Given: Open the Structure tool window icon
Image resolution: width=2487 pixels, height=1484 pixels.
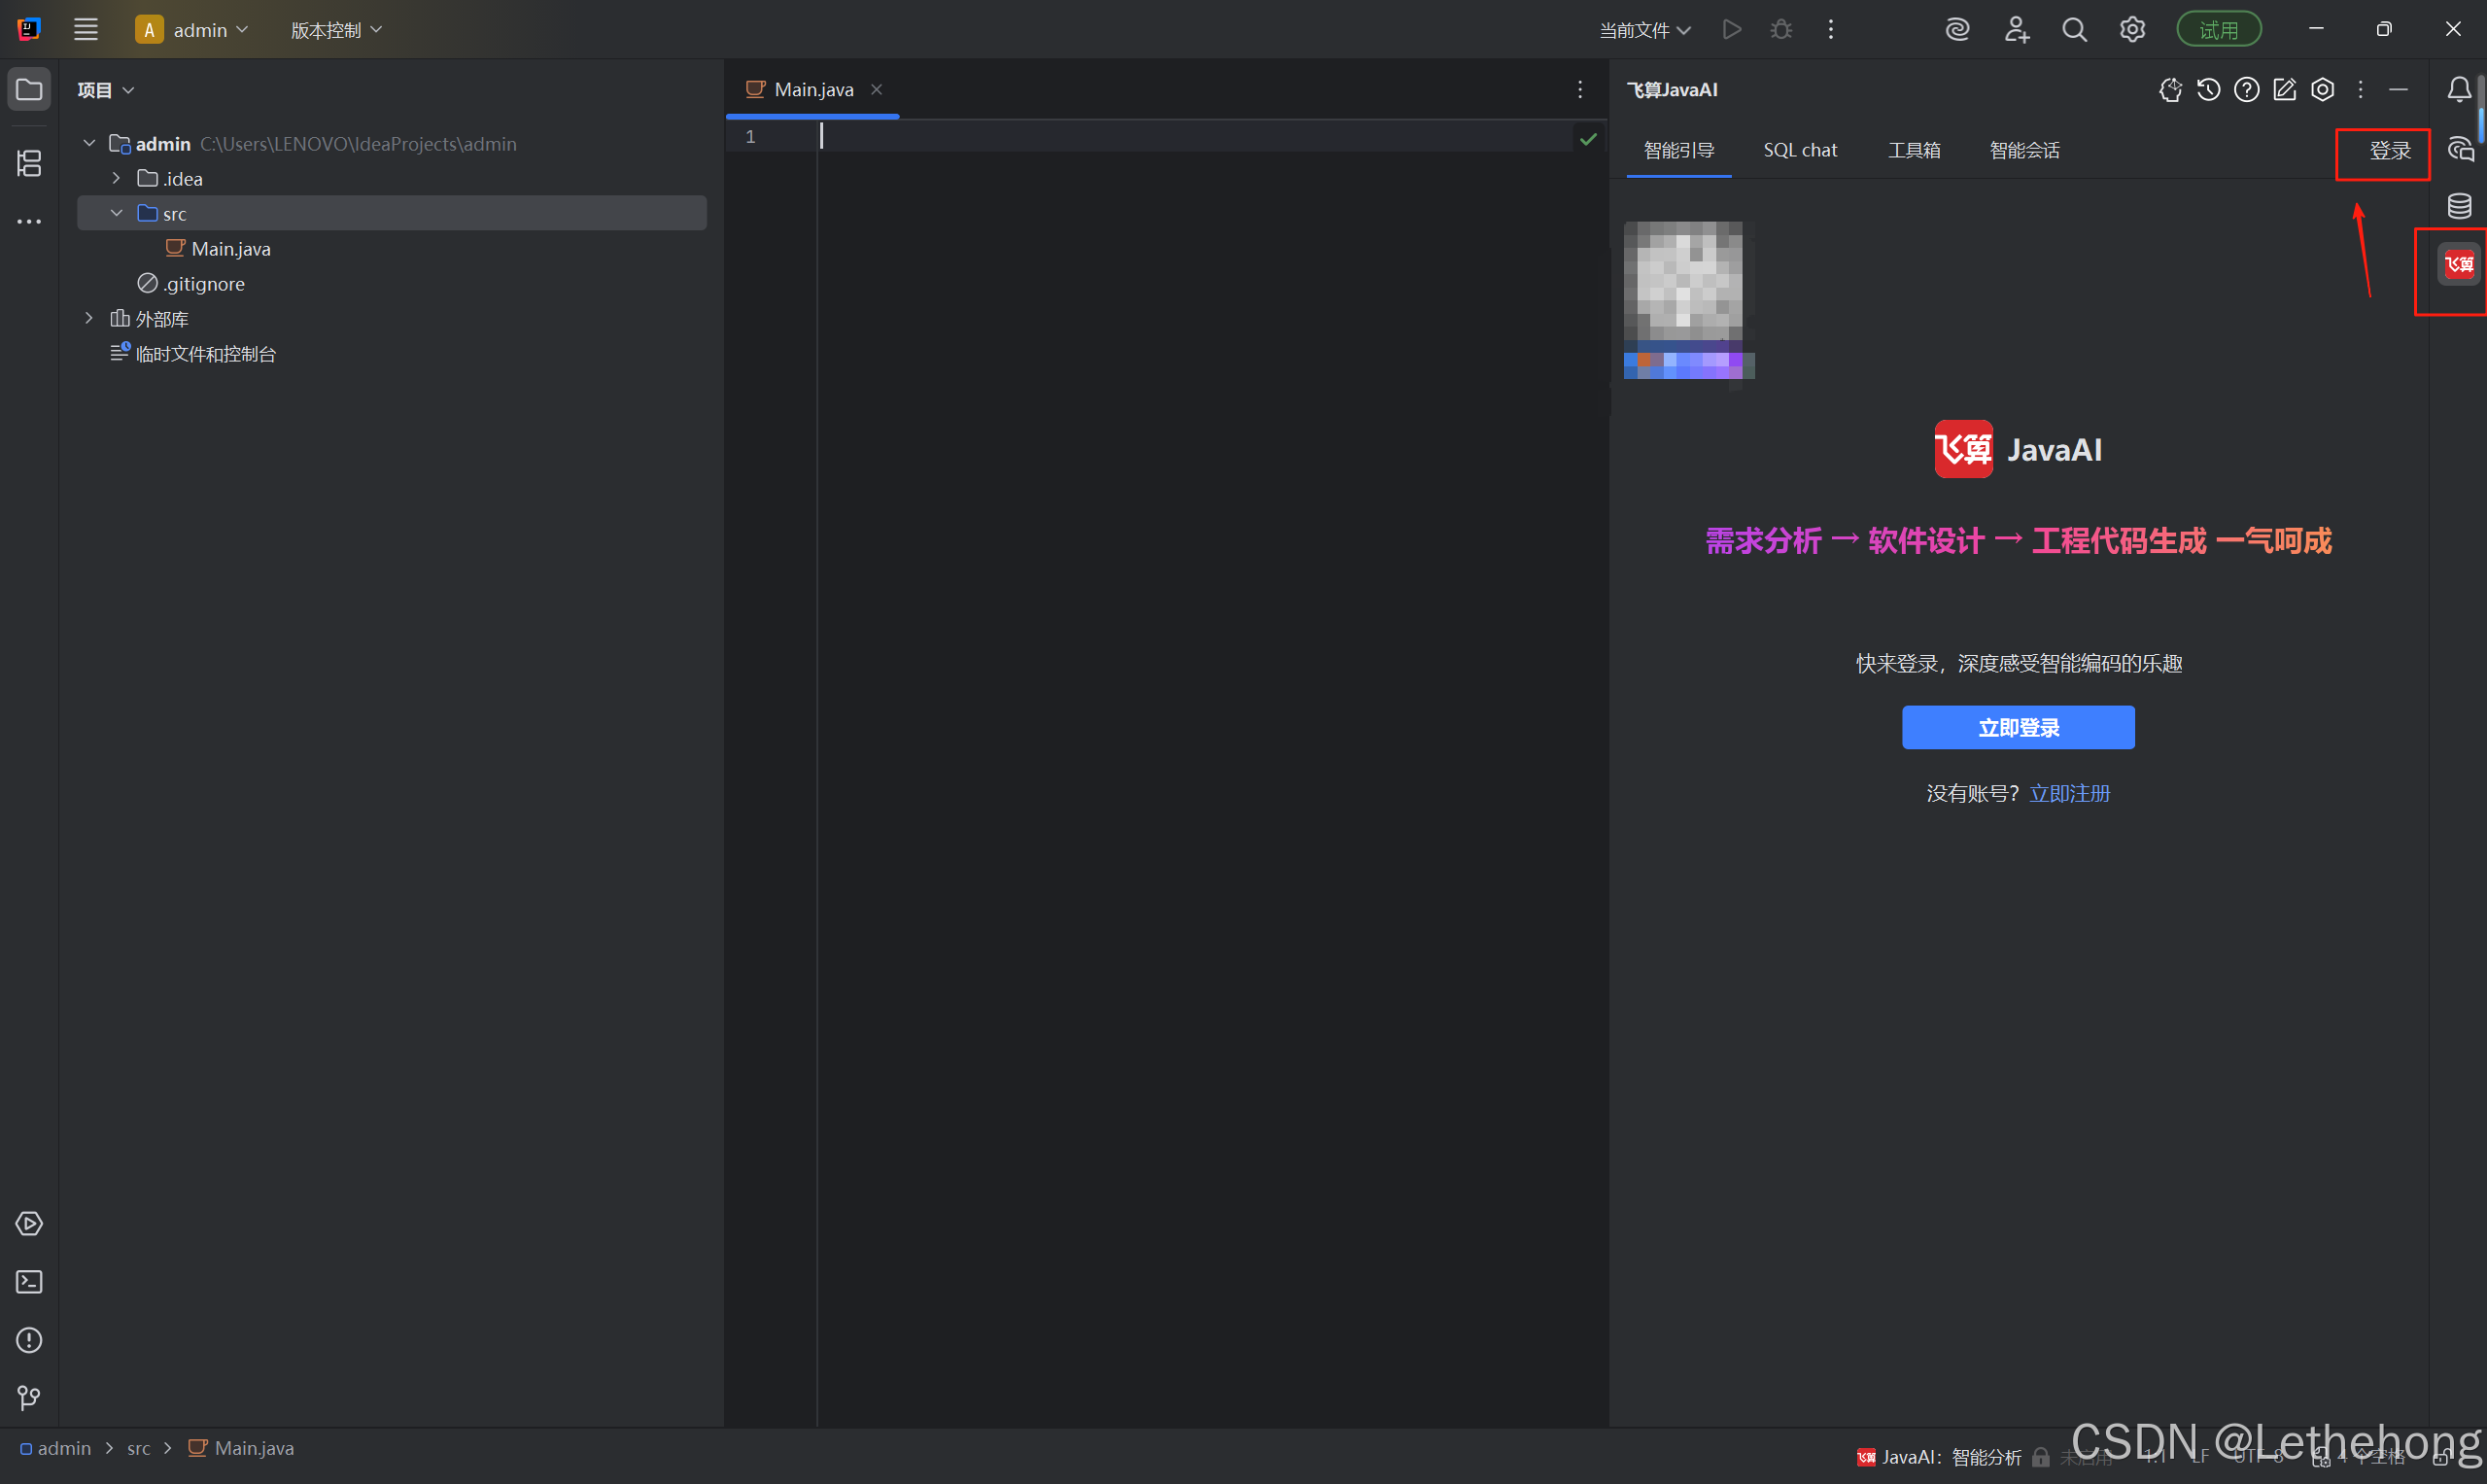Looking at the screenshot, I should (29, 163).
